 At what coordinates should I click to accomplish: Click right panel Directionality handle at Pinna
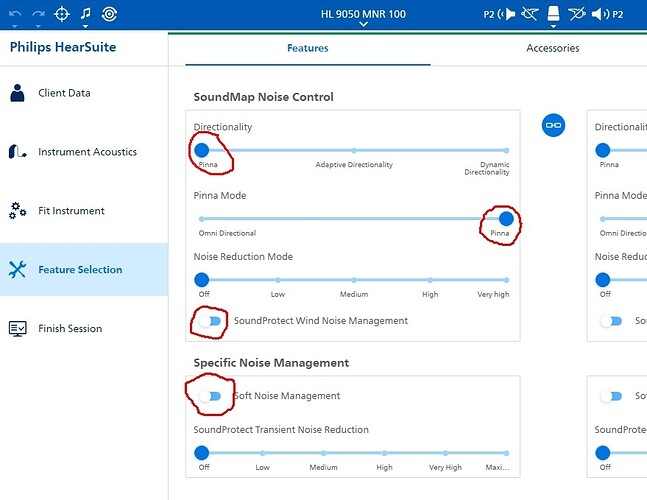tap(602, 151)
